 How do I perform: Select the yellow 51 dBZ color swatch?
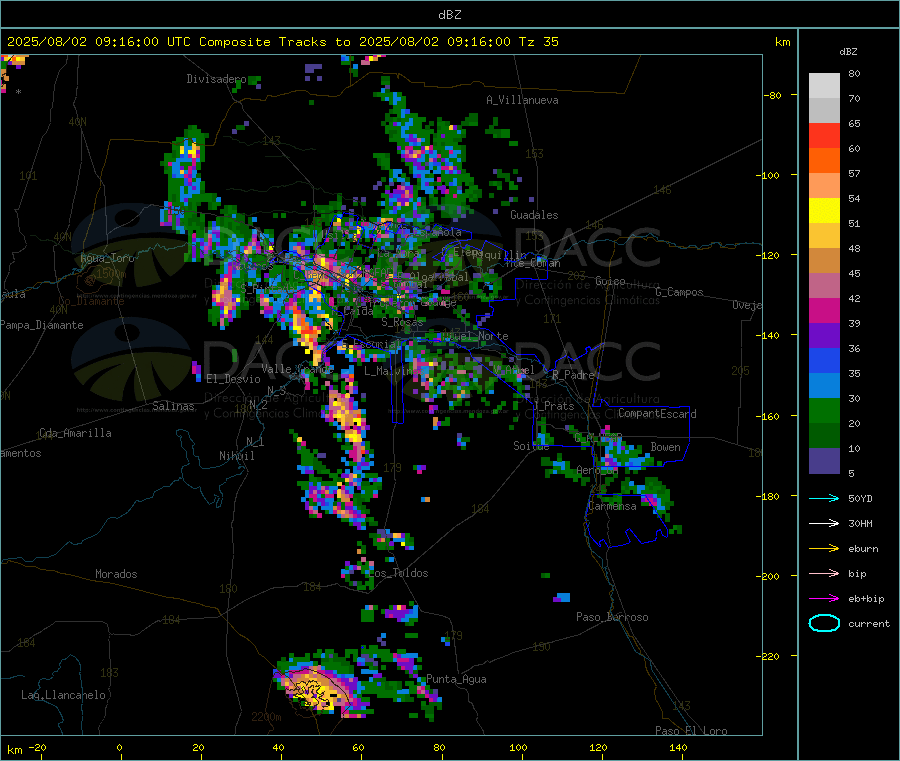824,211
